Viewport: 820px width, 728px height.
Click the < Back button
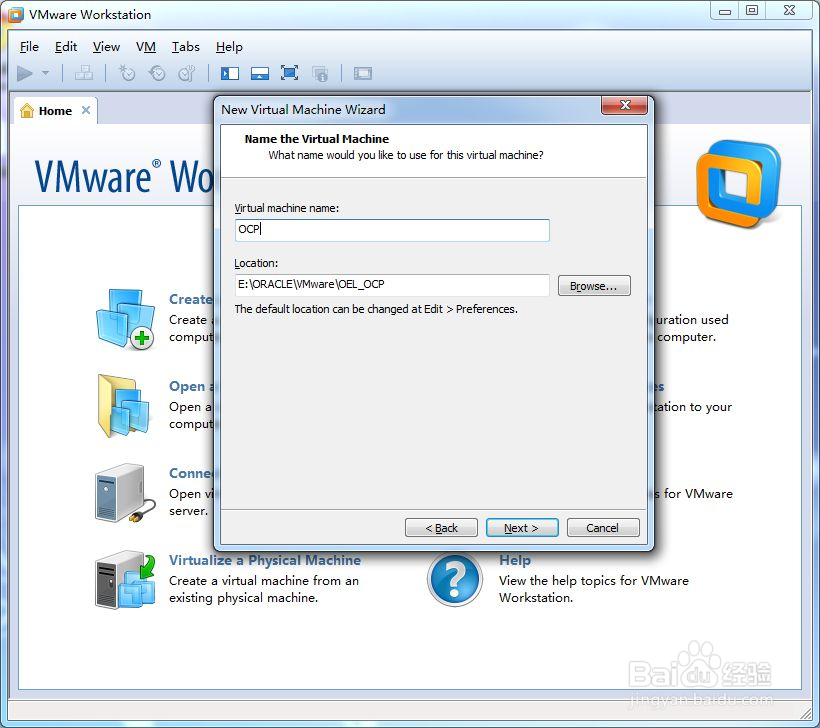pyautogui.click(x=441, y=528)
